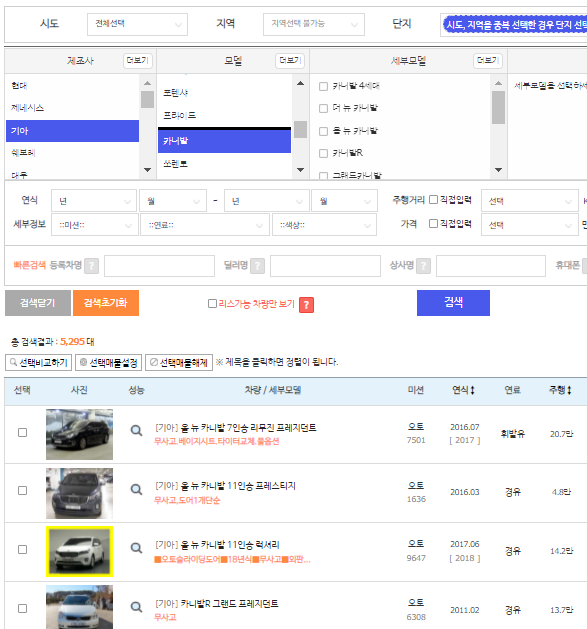Viewport: 587px width, 629px height.
Task: Click the 검색초기화 button
Action: coord(106,303)
